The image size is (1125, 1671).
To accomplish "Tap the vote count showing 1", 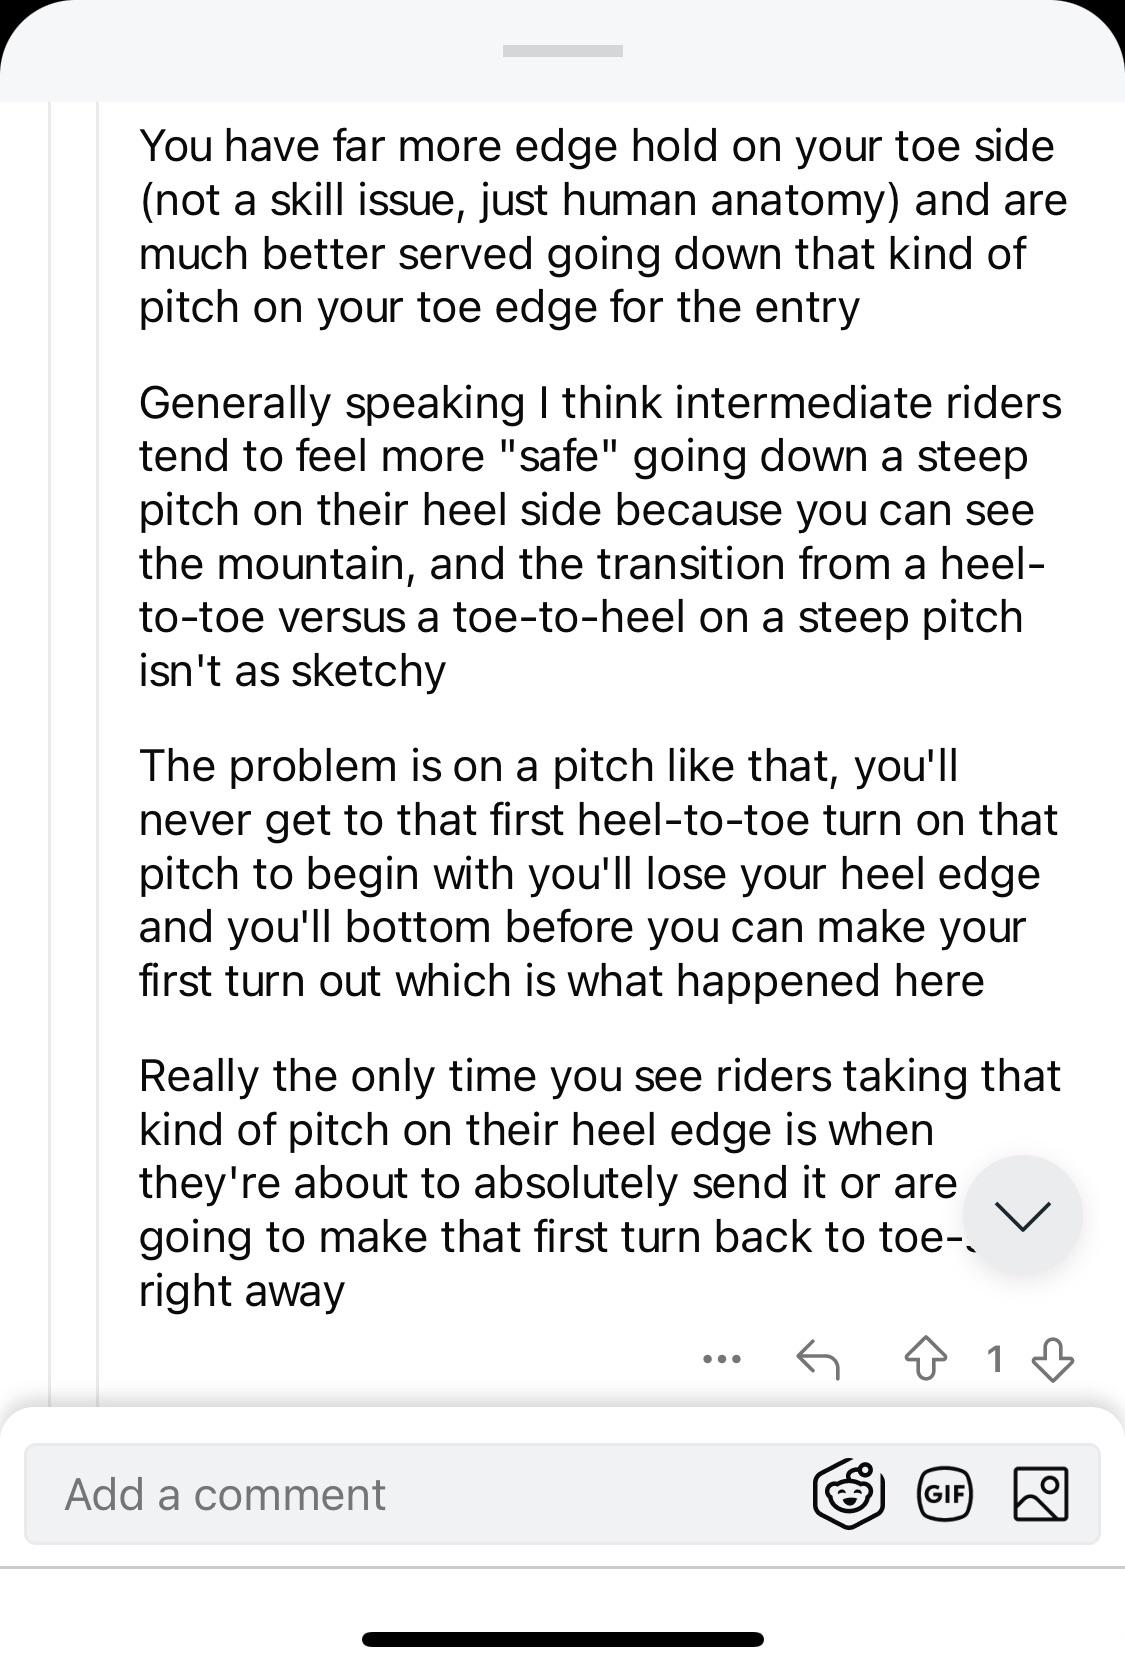I will [995, 1358].
